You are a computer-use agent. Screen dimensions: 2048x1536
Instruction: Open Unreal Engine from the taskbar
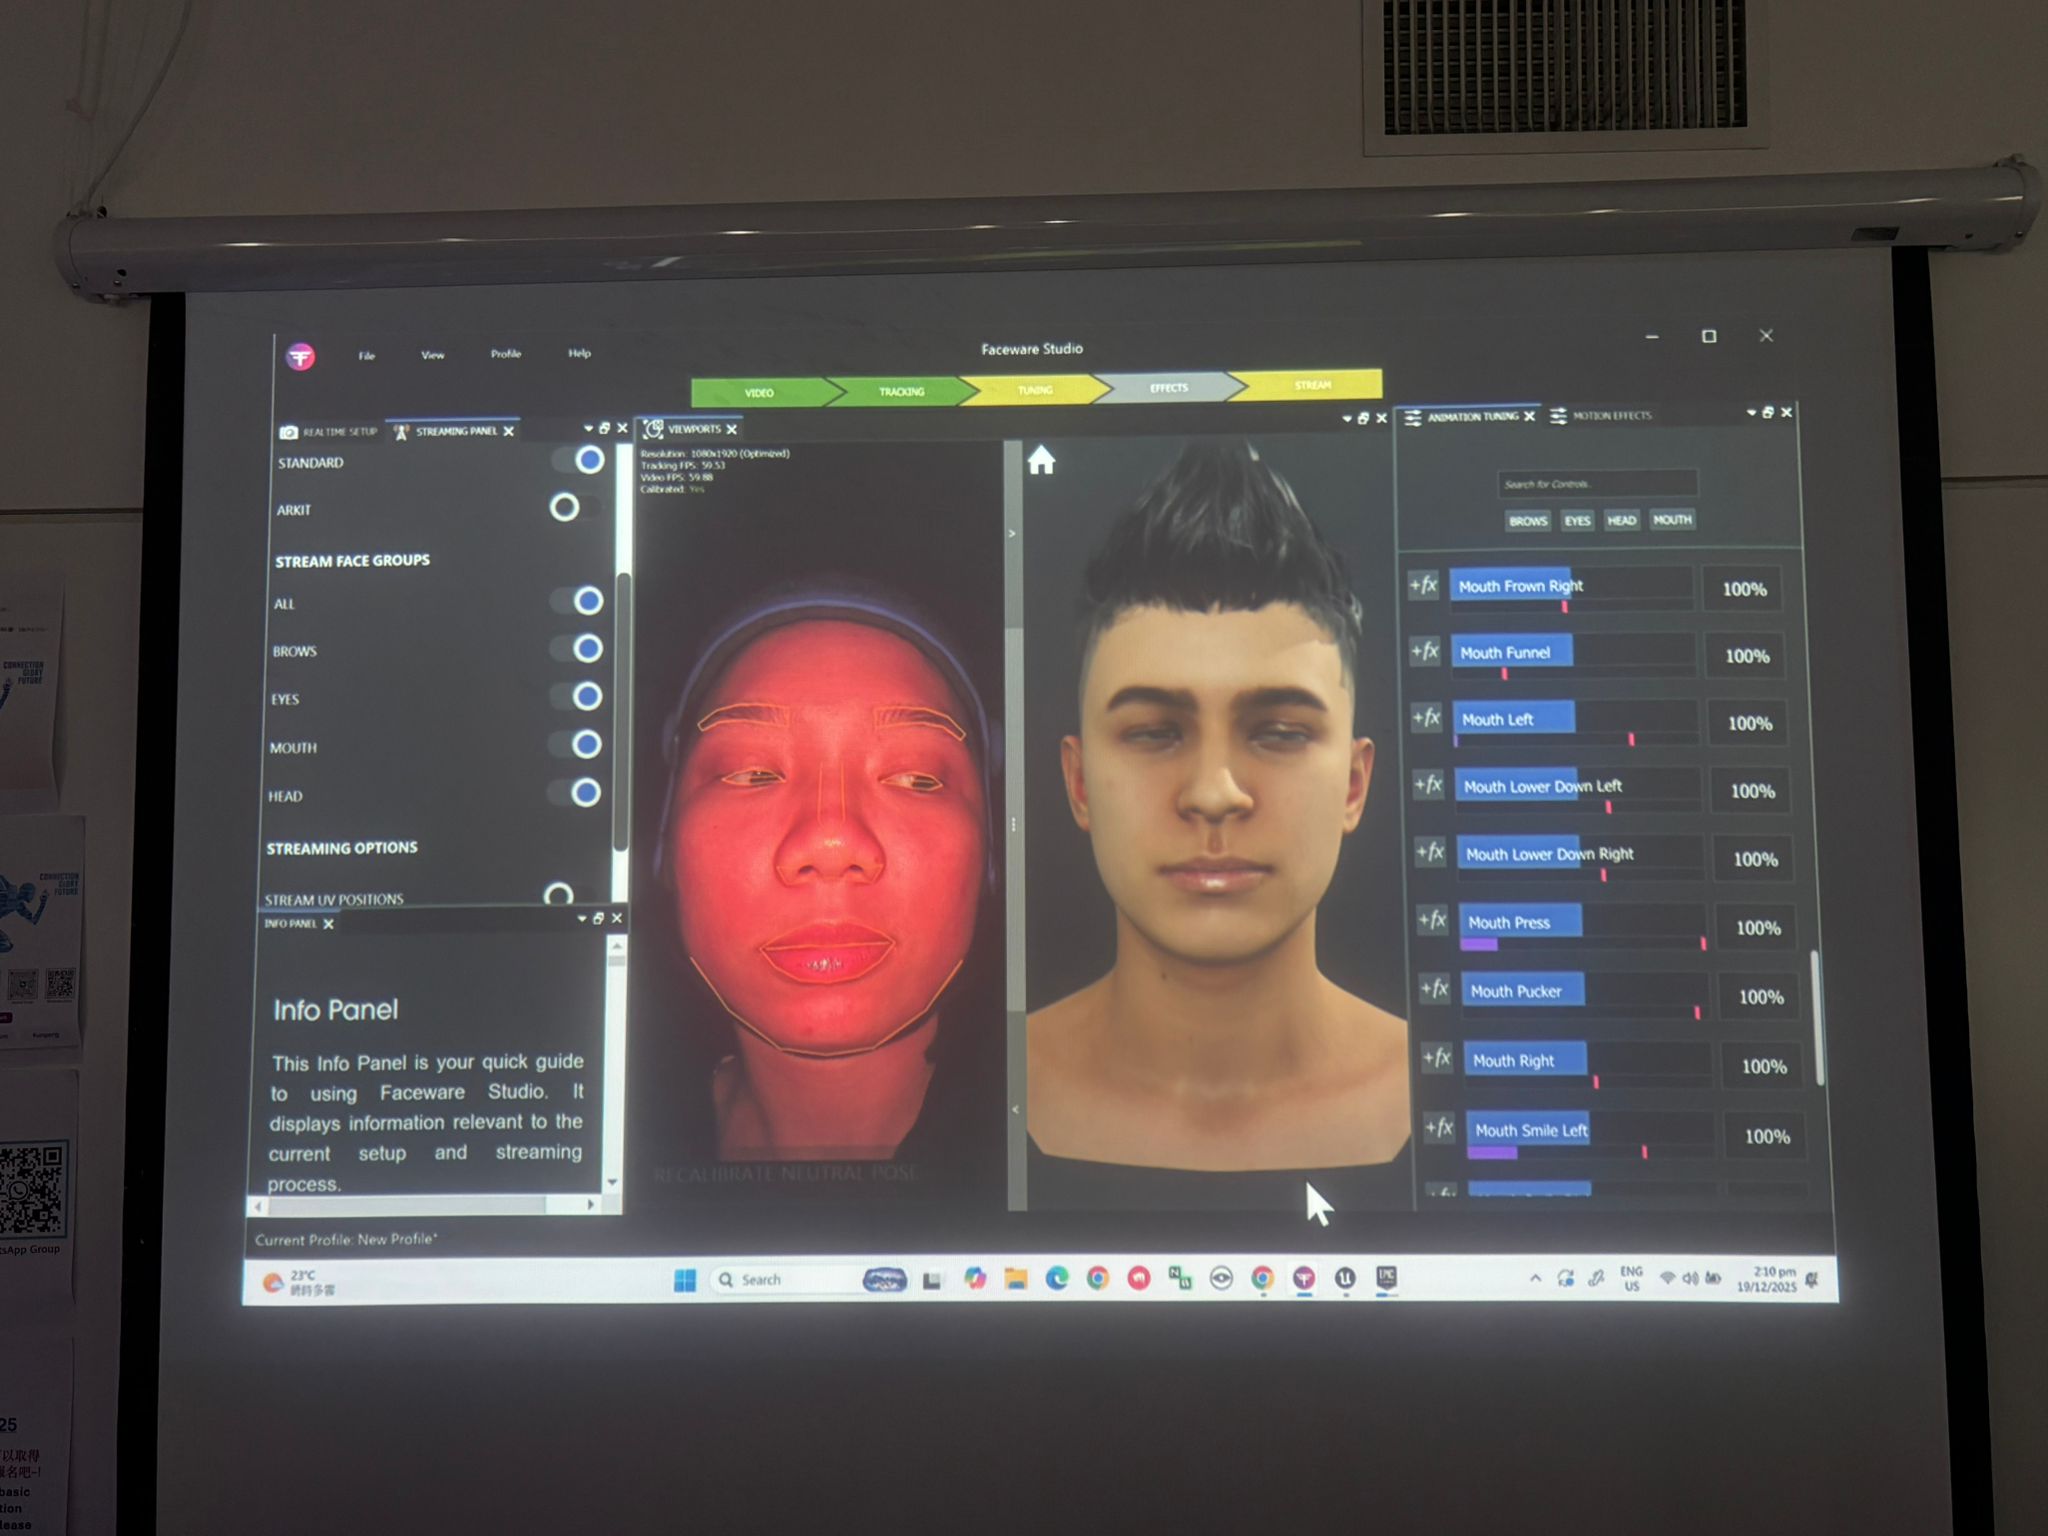pos(1345,1278)
